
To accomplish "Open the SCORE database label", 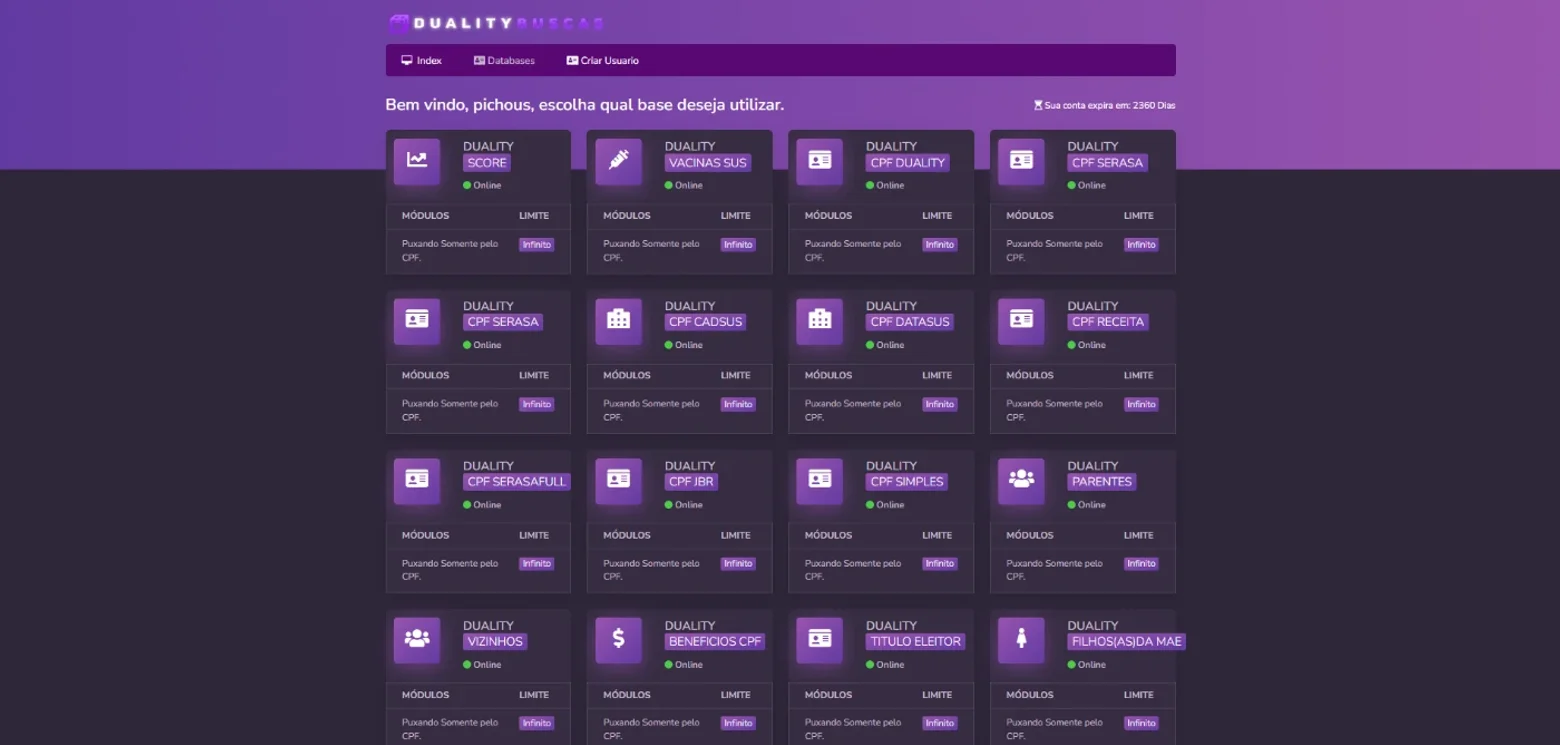I will pos(487,163).
